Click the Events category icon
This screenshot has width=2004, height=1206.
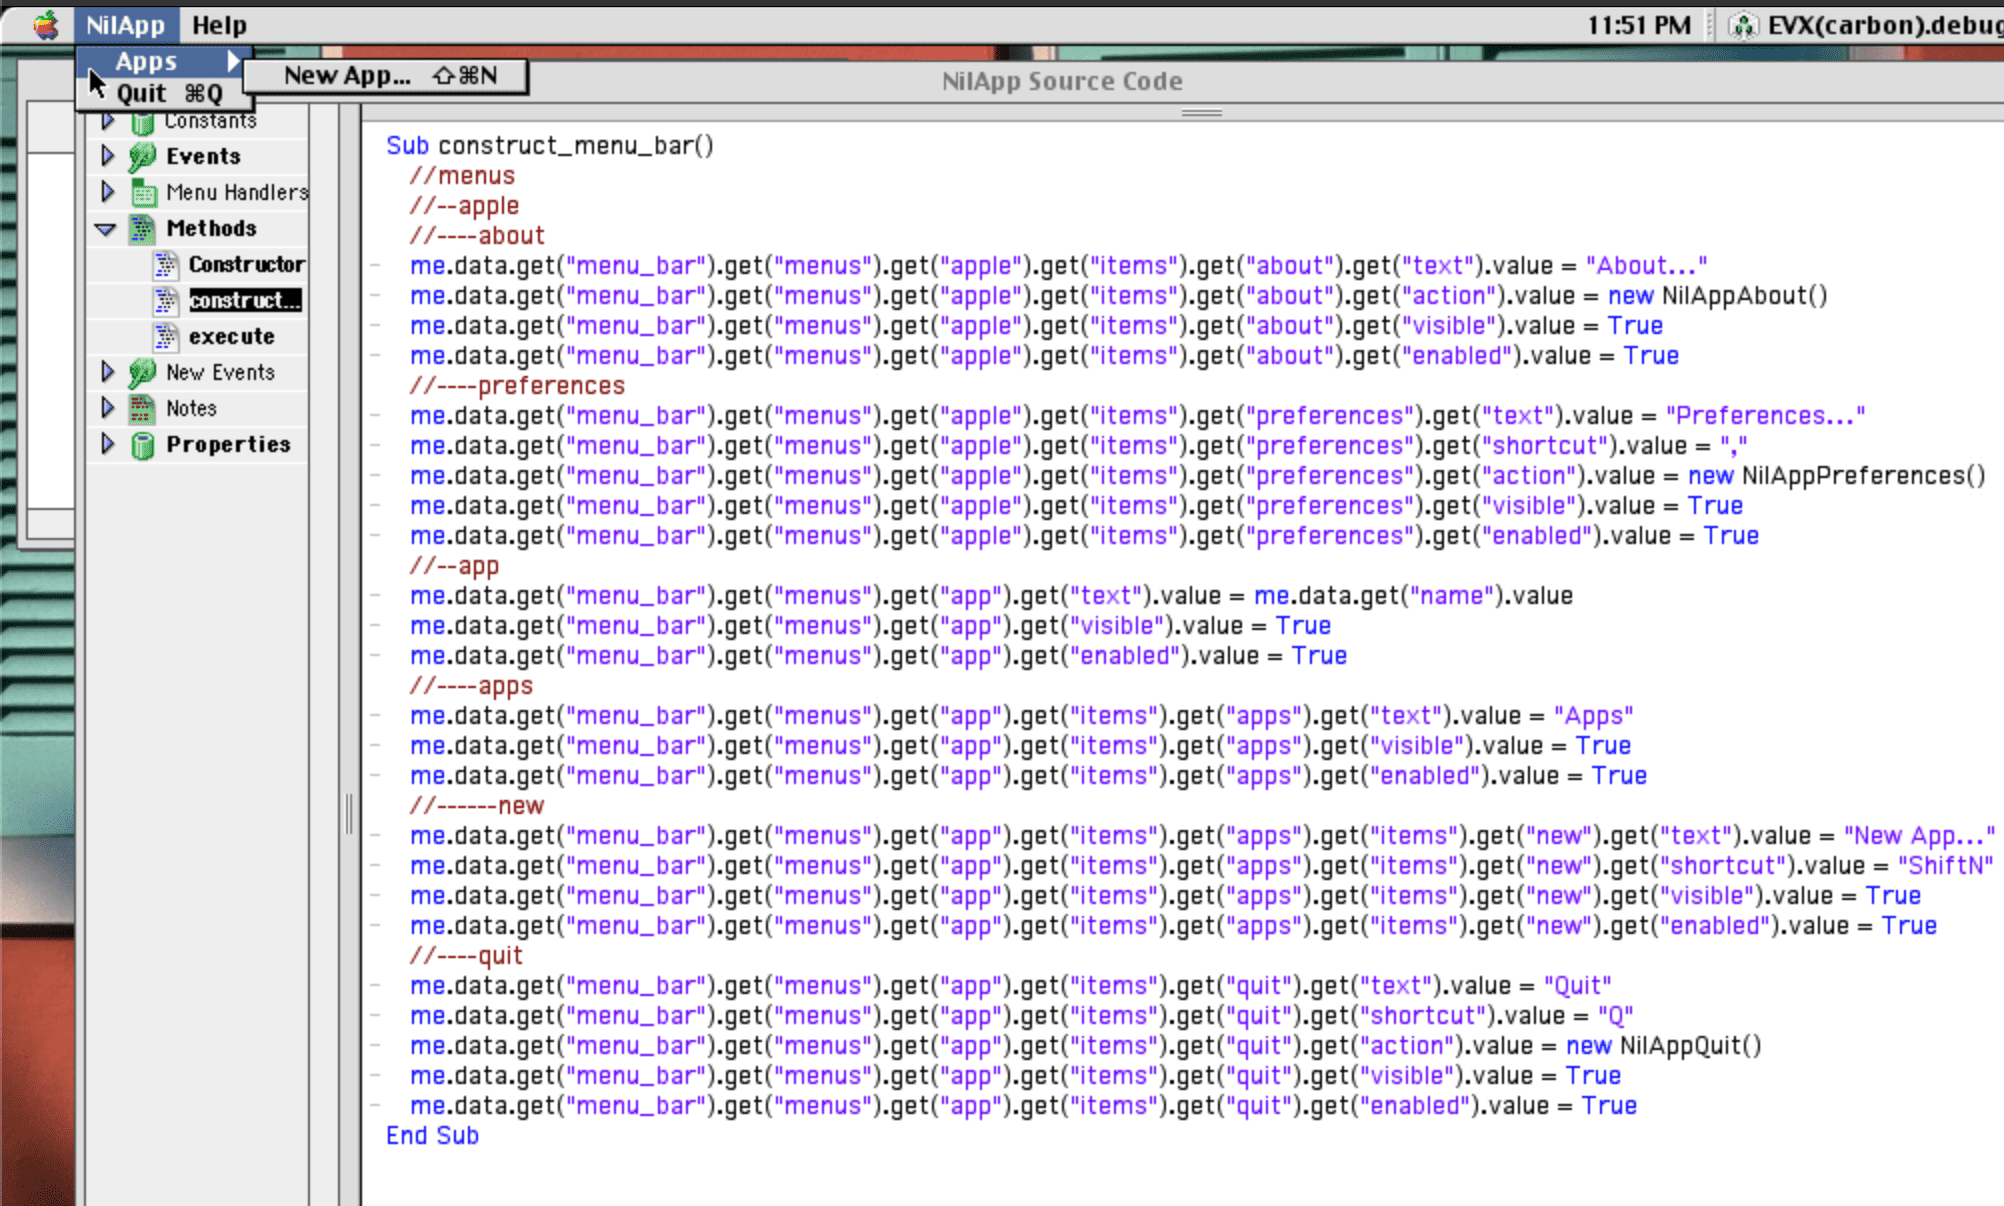click(143, 156)
